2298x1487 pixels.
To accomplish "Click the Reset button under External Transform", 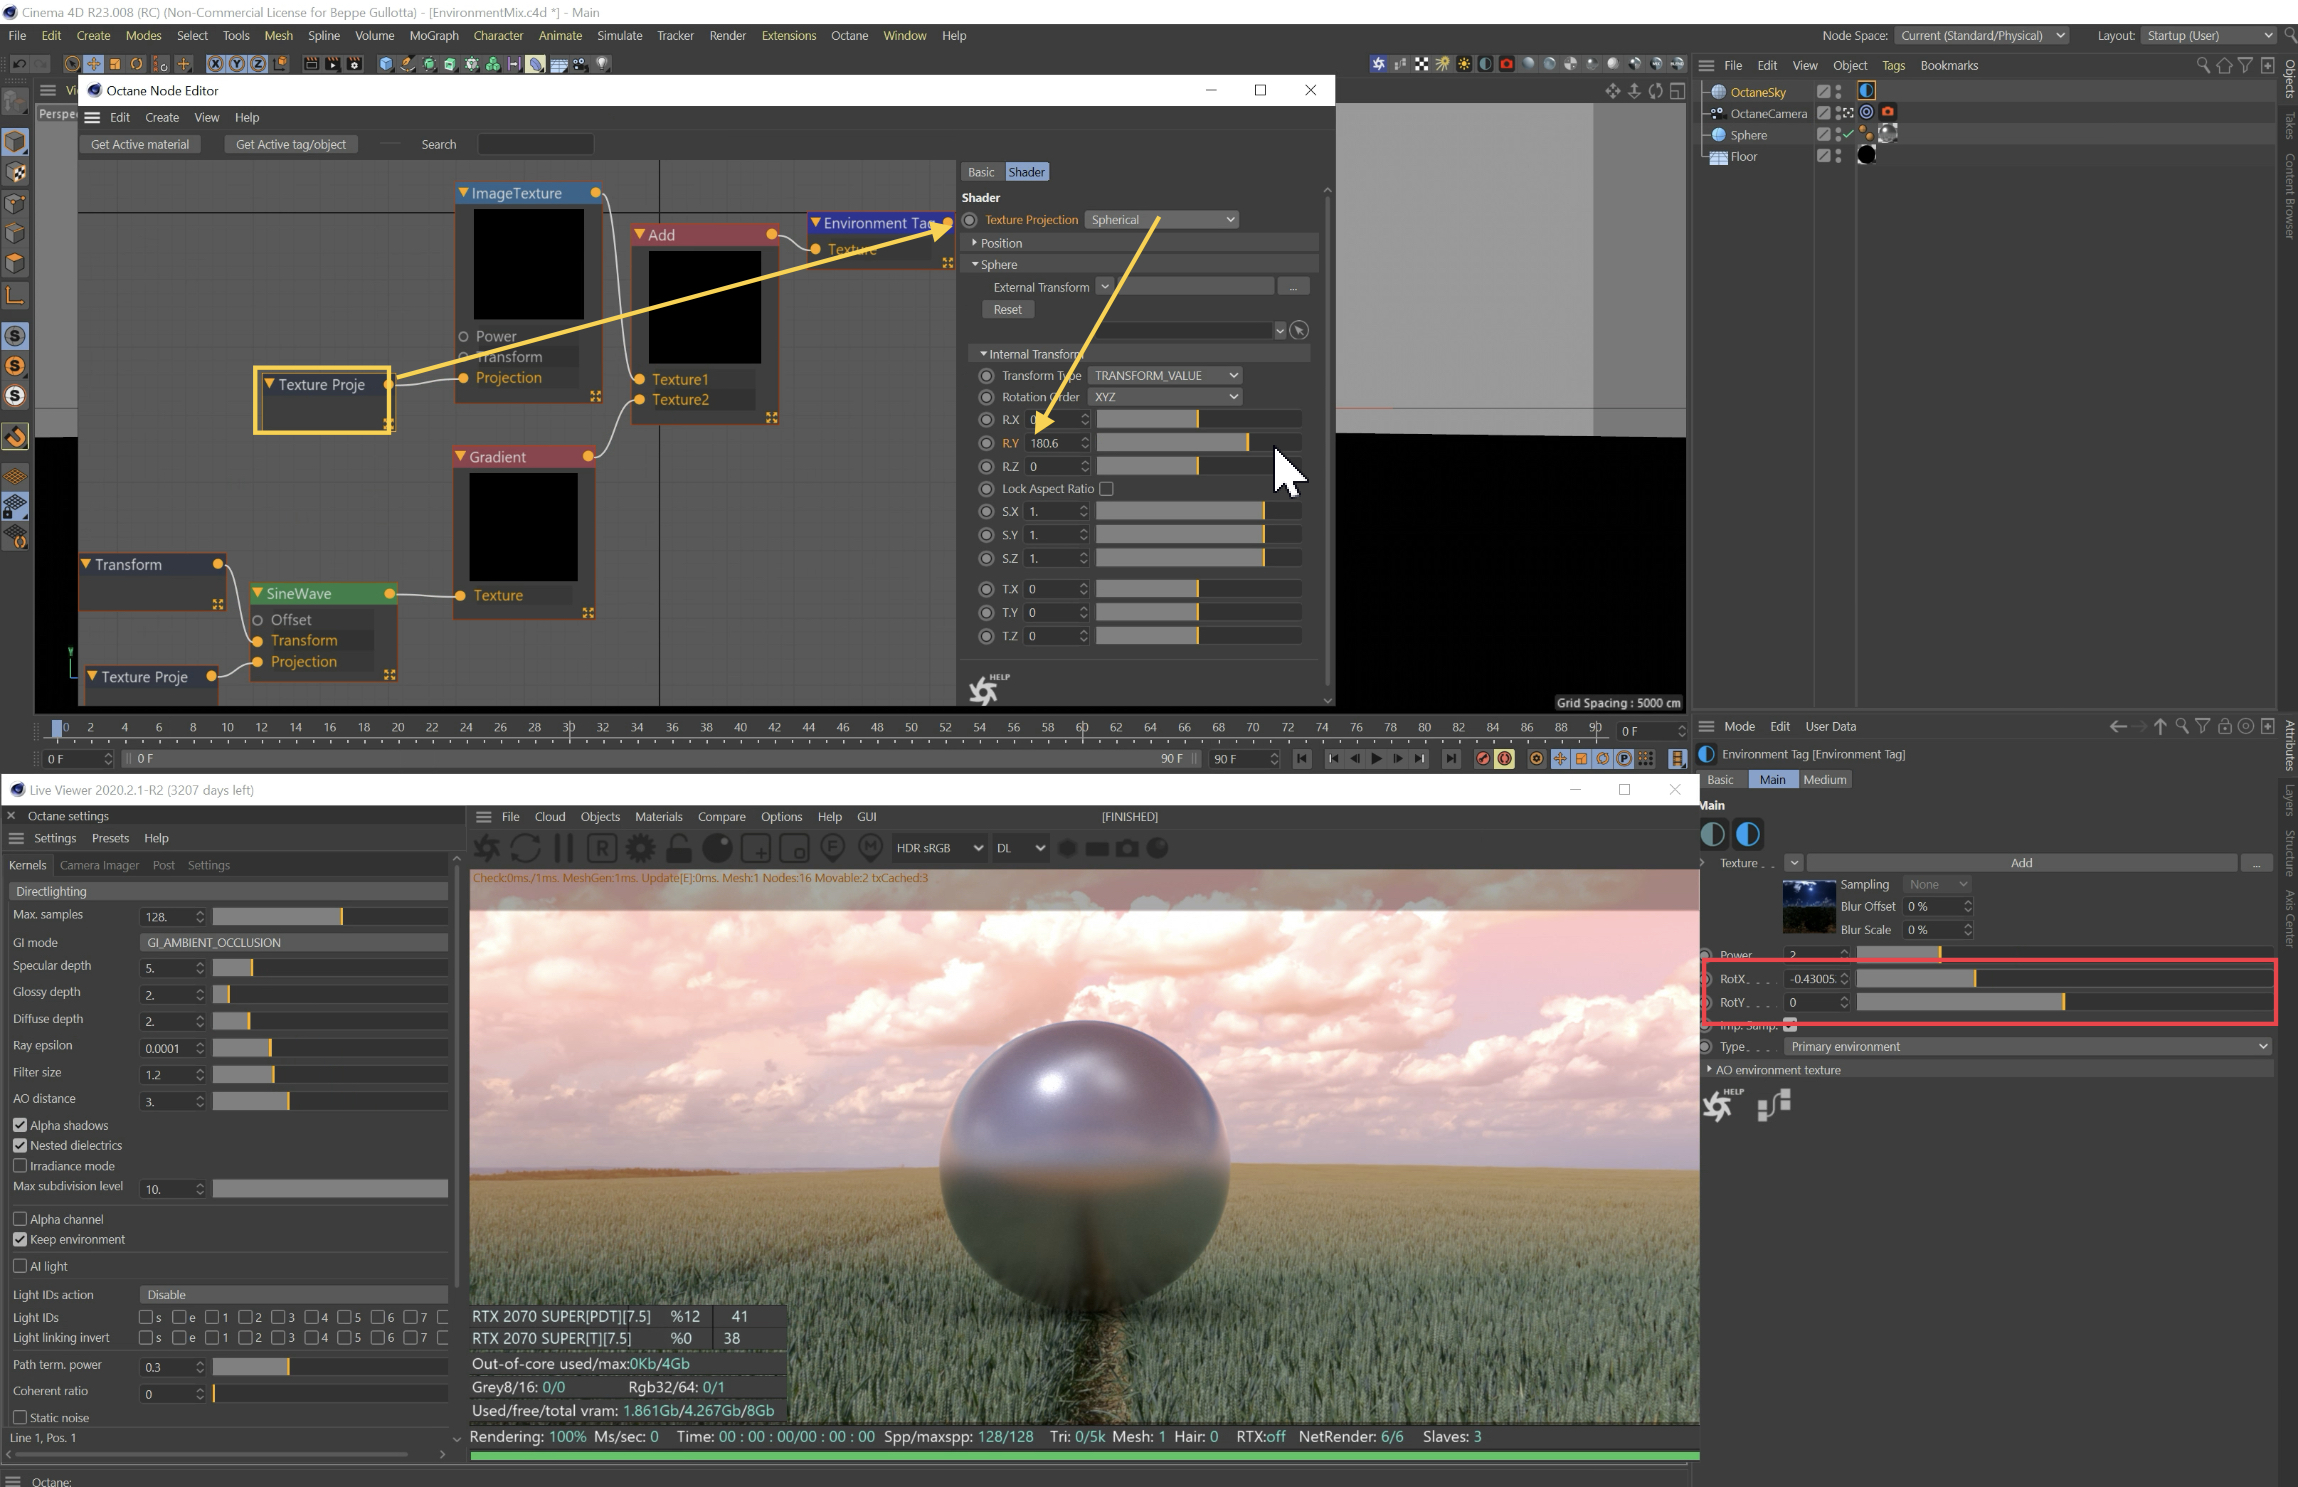I will (x=1007, y=310).
